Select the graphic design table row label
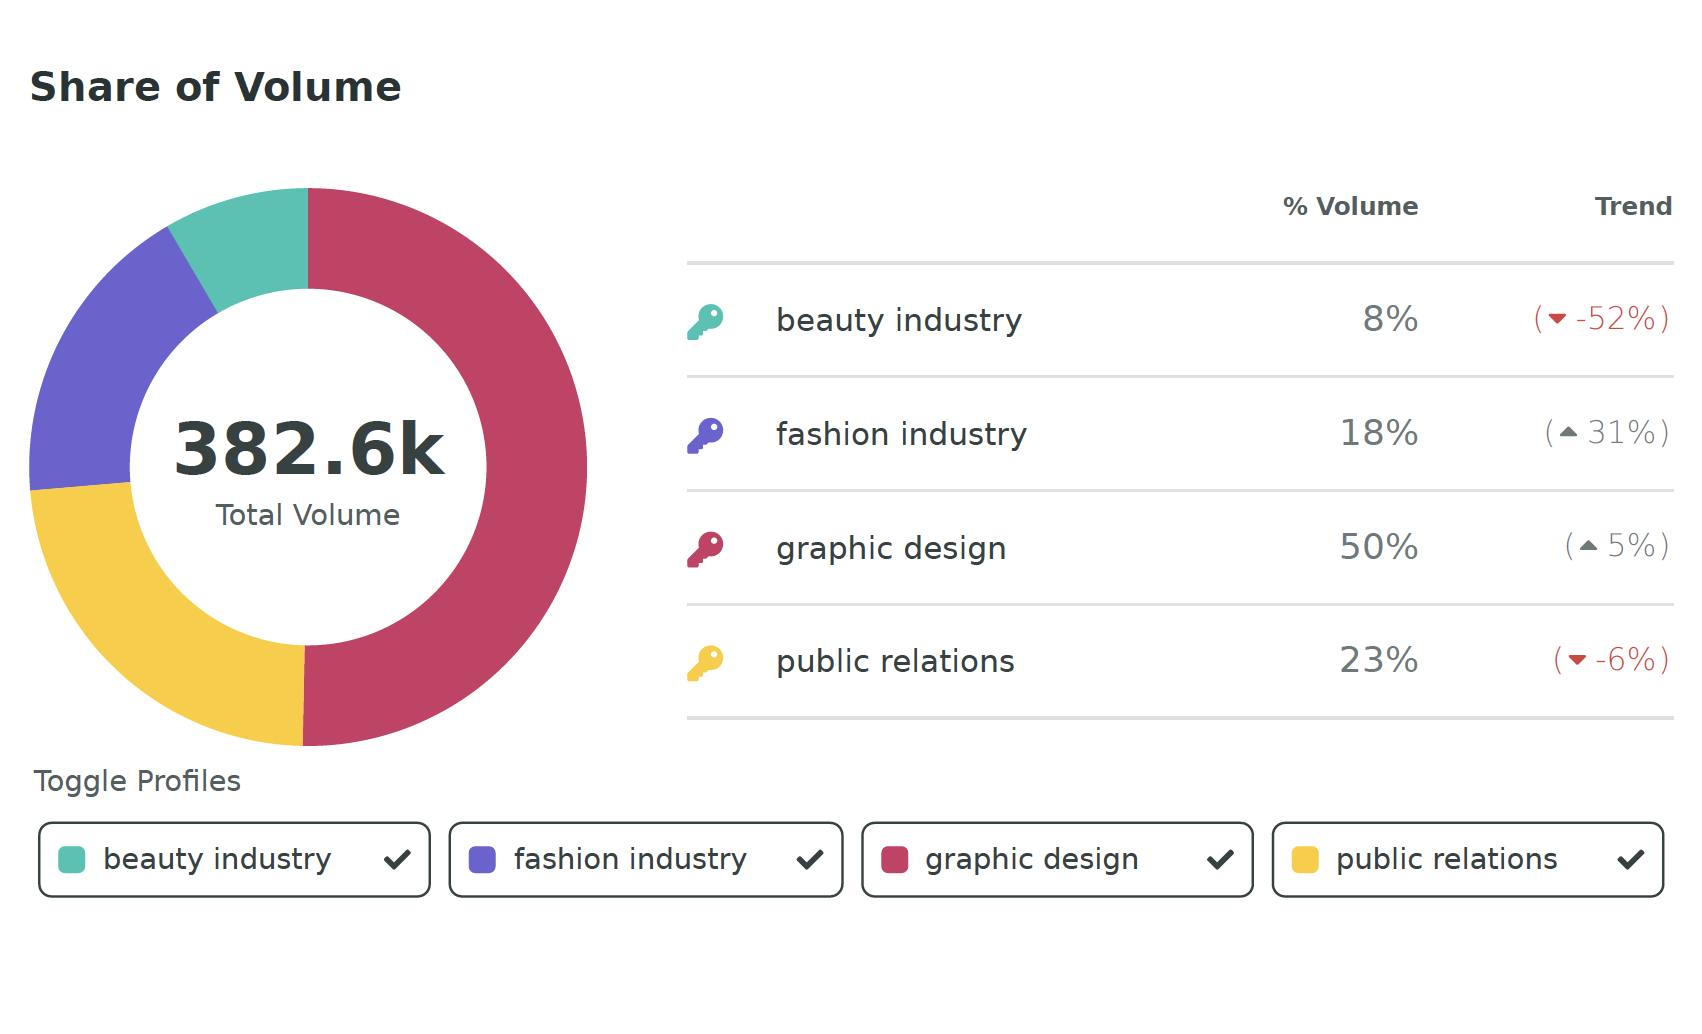Viewport: 1702px width, 1034px height. pos(891,548)
